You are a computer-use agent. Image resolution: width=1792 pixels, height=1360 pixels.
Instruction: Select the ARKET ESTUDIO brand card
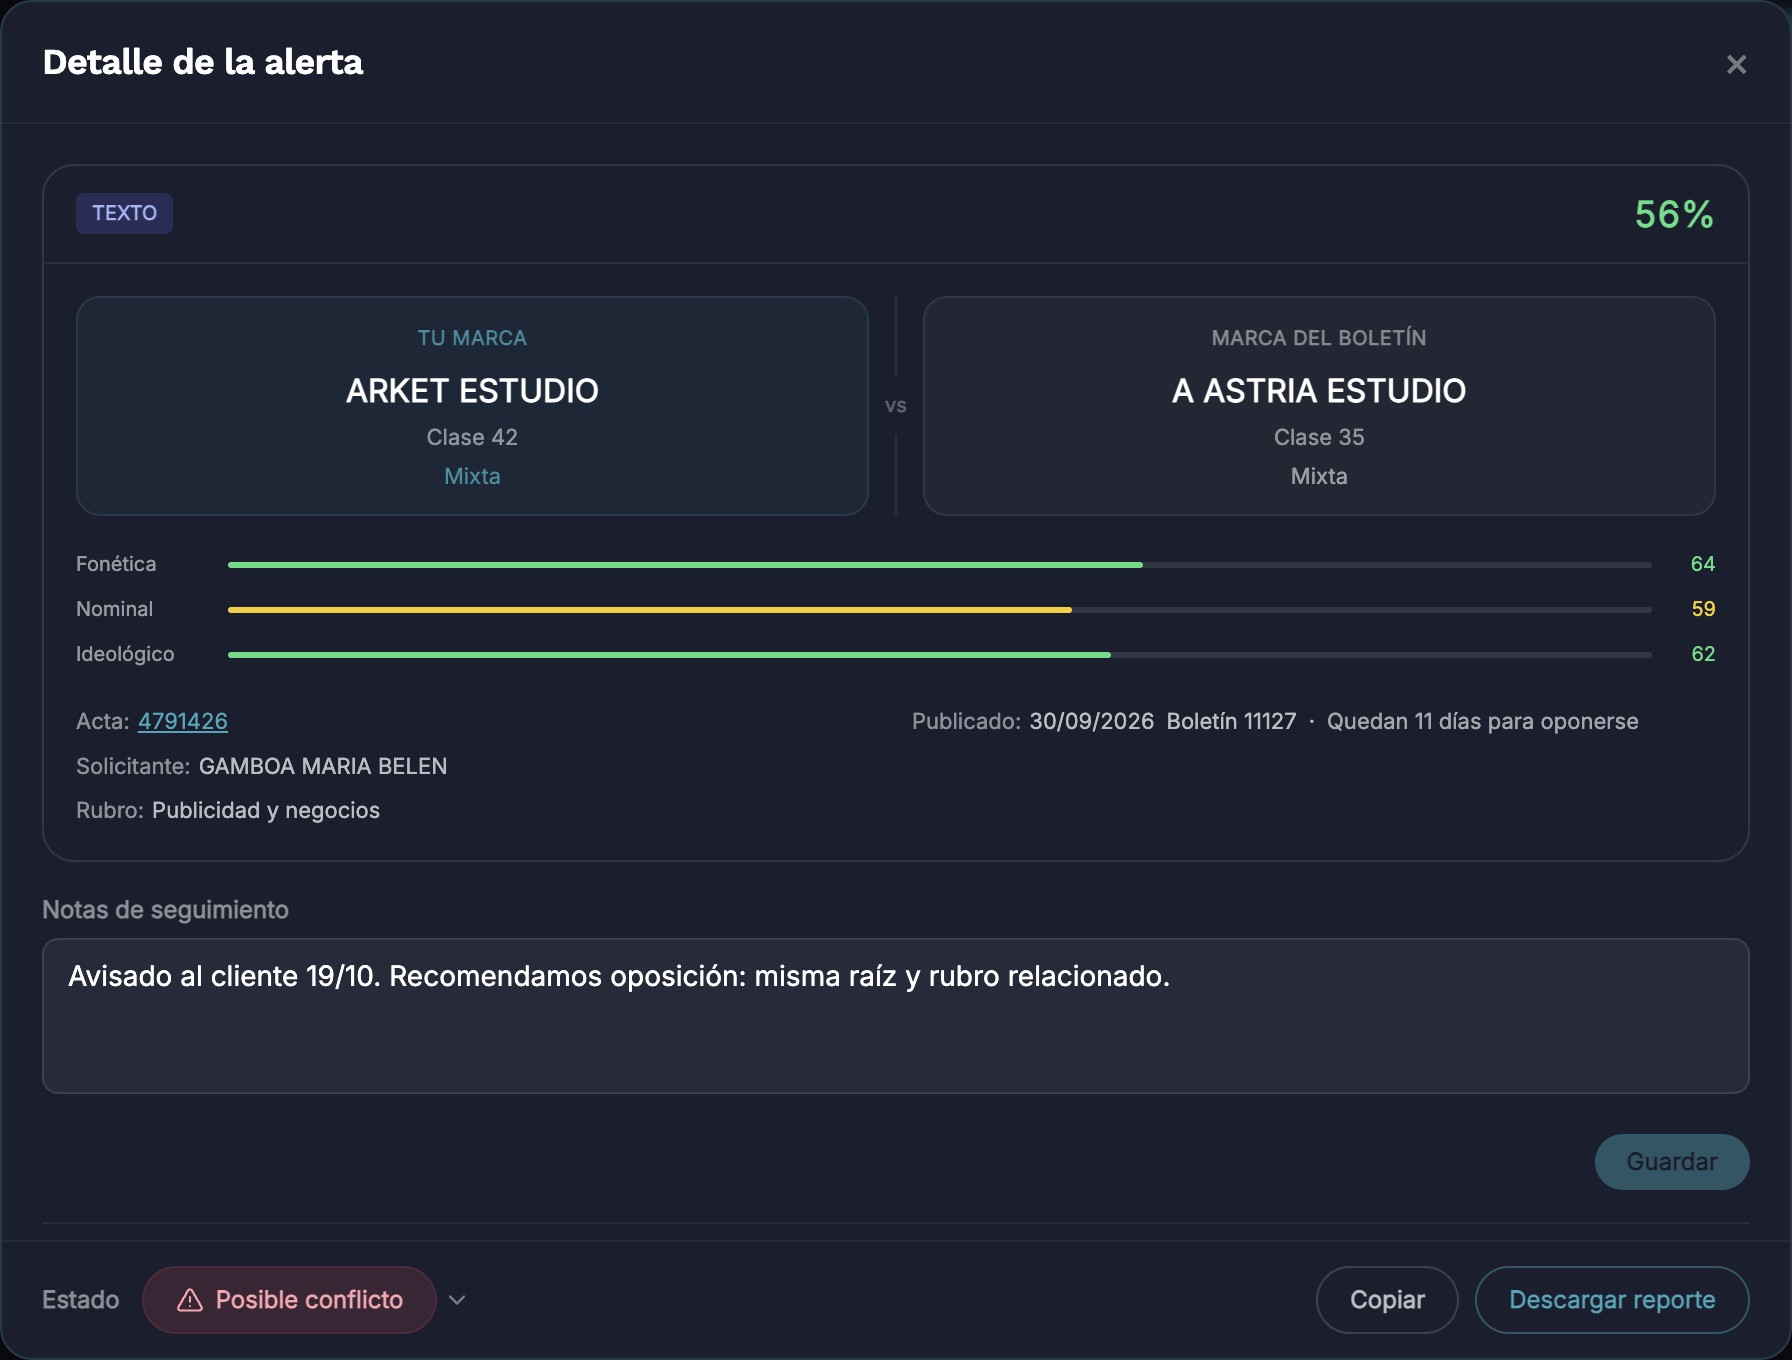[x=472, y=406]
